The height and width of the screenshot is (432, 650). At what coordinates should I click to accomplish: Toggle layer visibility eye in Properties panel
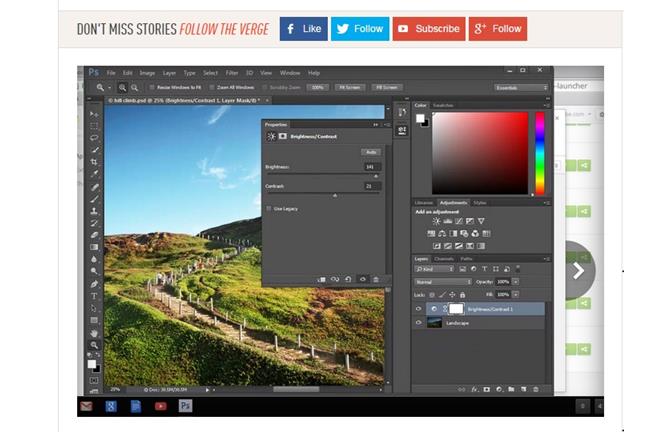coord(363,279)
